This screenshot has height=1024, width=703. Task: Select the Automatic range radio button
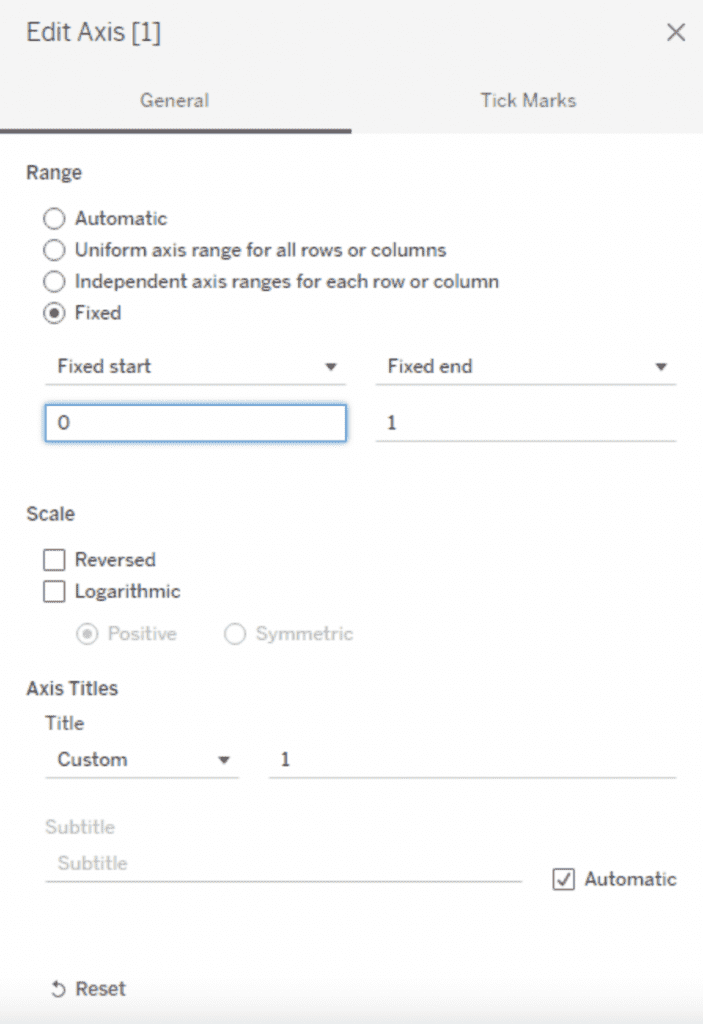55,218
